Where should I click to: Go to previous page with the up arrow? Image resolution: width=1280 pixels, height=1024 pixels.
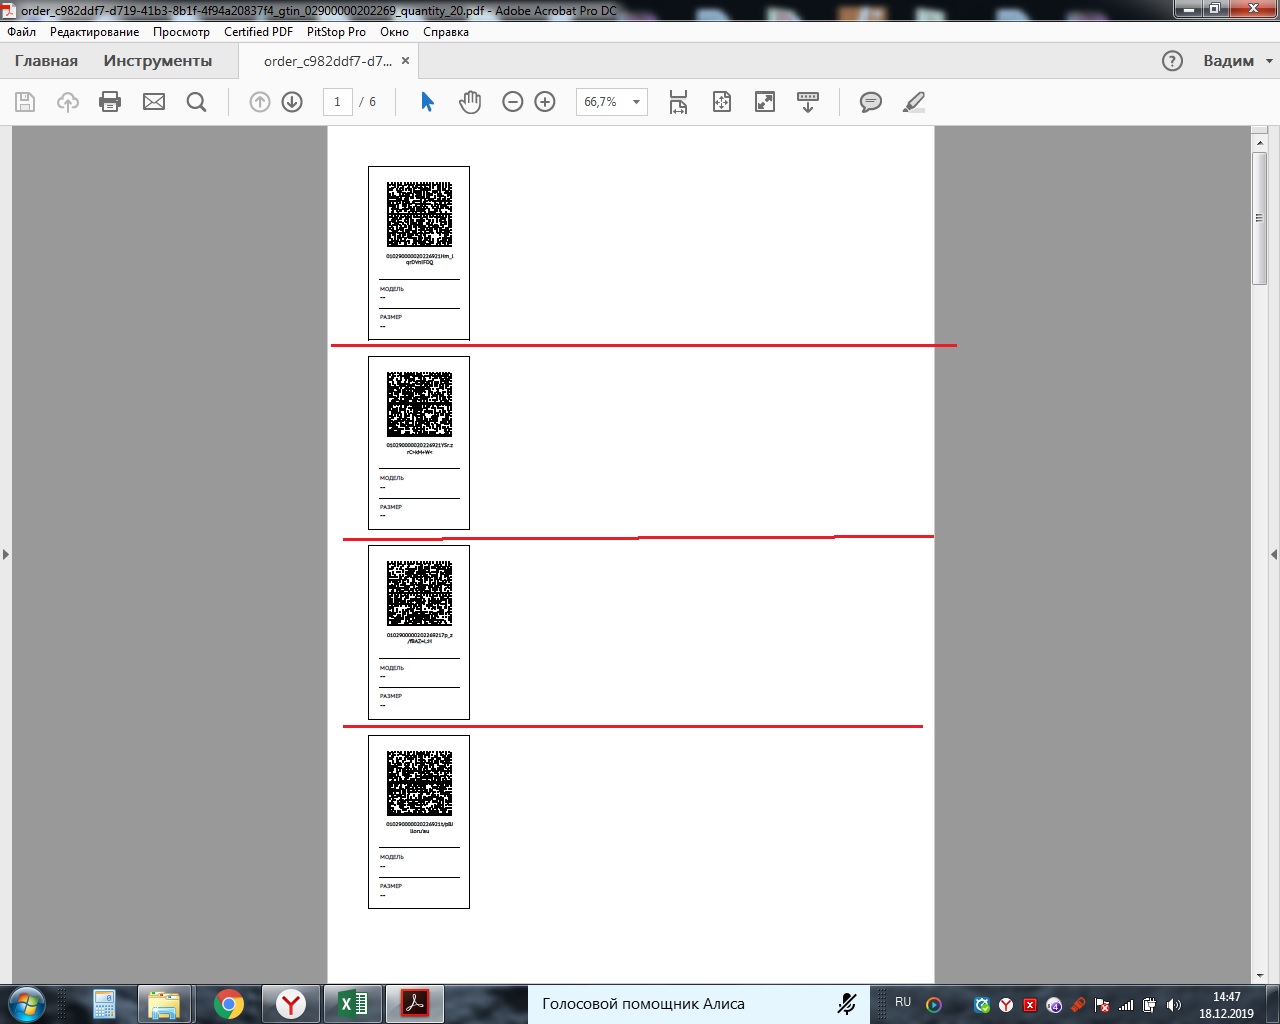(x=260, y=102)
